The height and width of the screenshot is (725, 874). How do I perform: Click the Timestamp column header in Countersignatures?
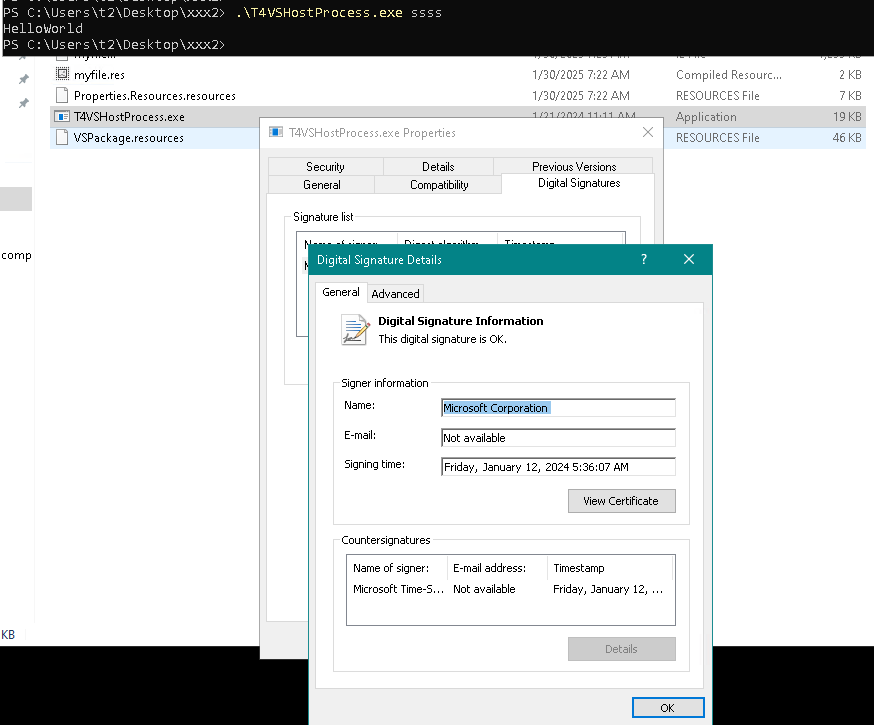610,568
